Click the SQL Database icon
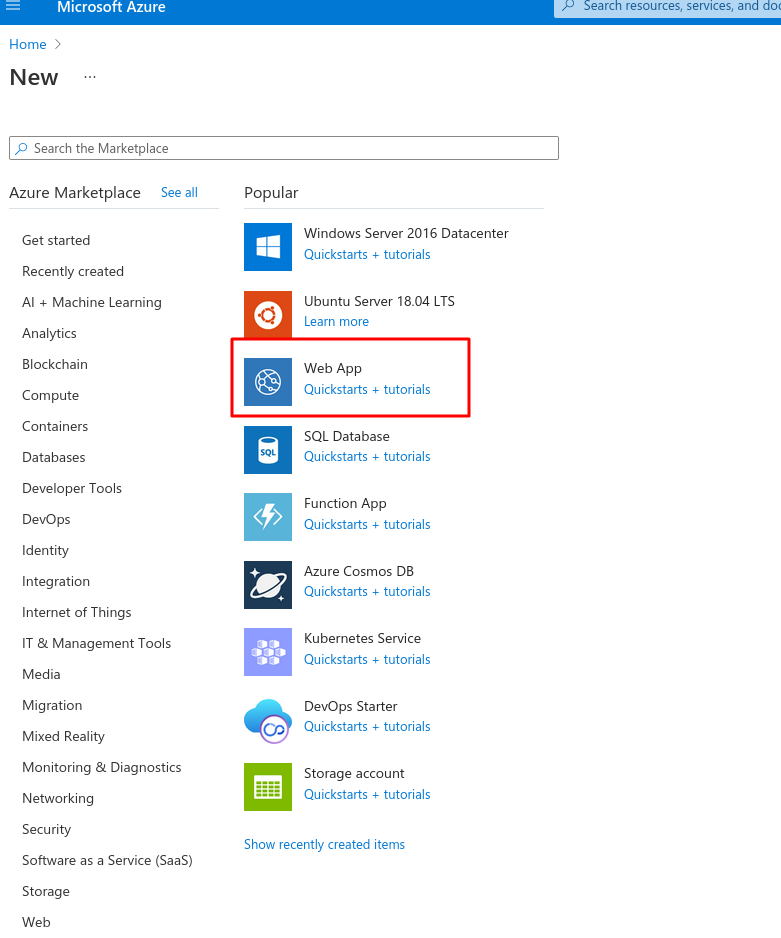 coord(268,450)
